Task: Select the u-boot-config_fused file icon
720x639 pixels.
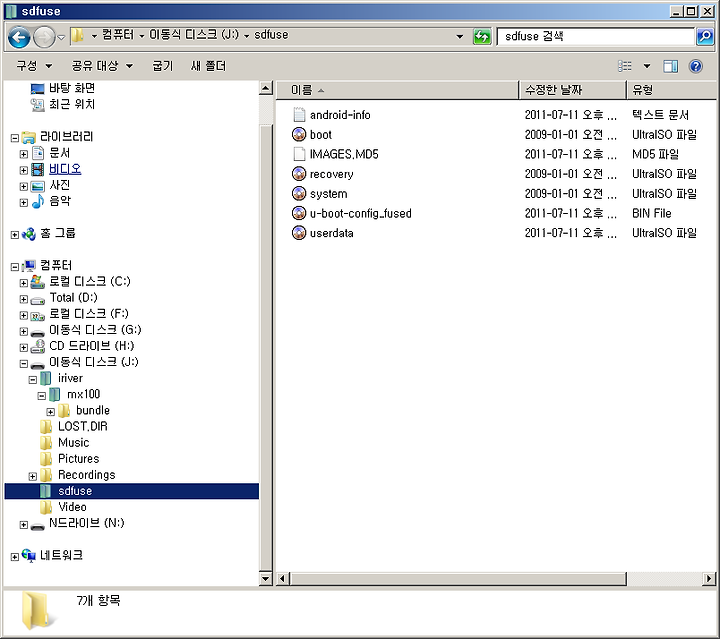Action: click(x=299, y=213)
